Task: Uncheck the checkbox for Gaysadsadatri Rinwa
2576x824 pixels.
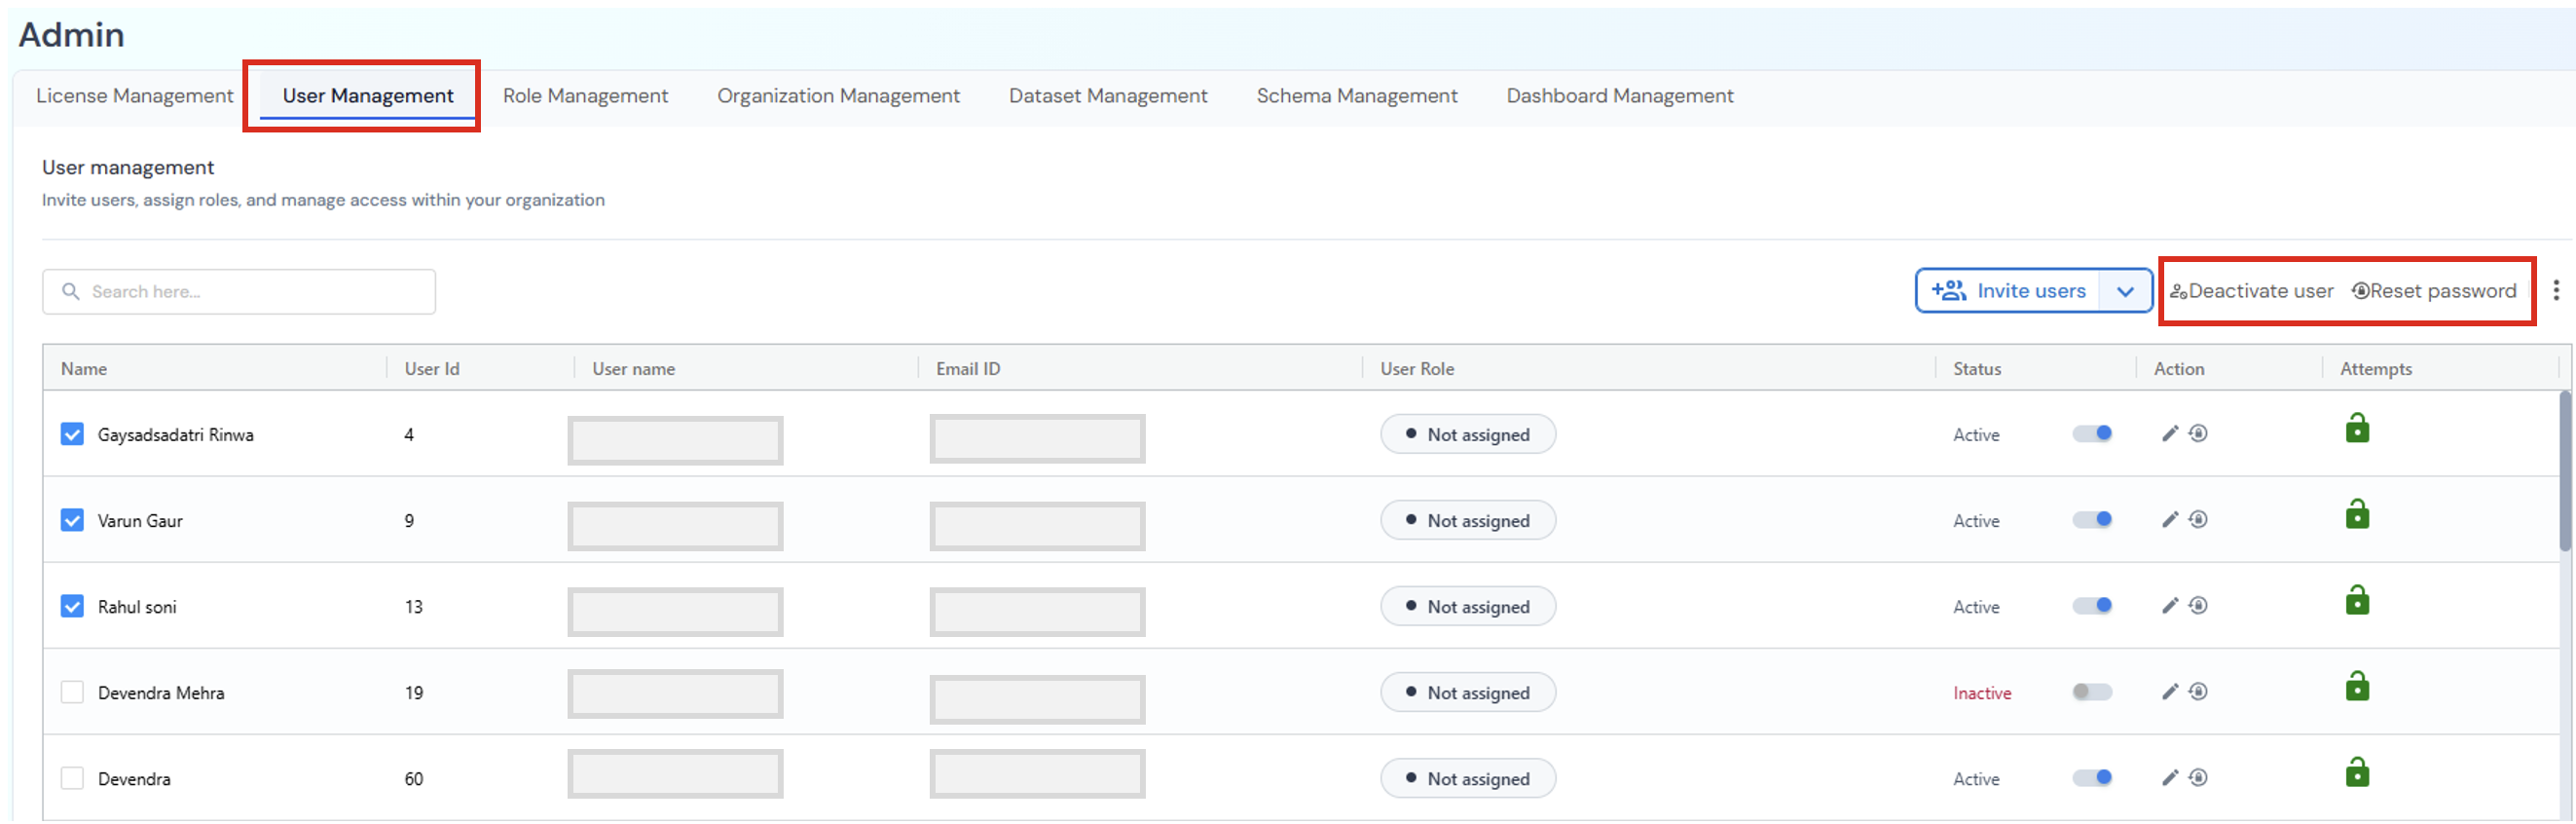Action: (x=72, y=434)
